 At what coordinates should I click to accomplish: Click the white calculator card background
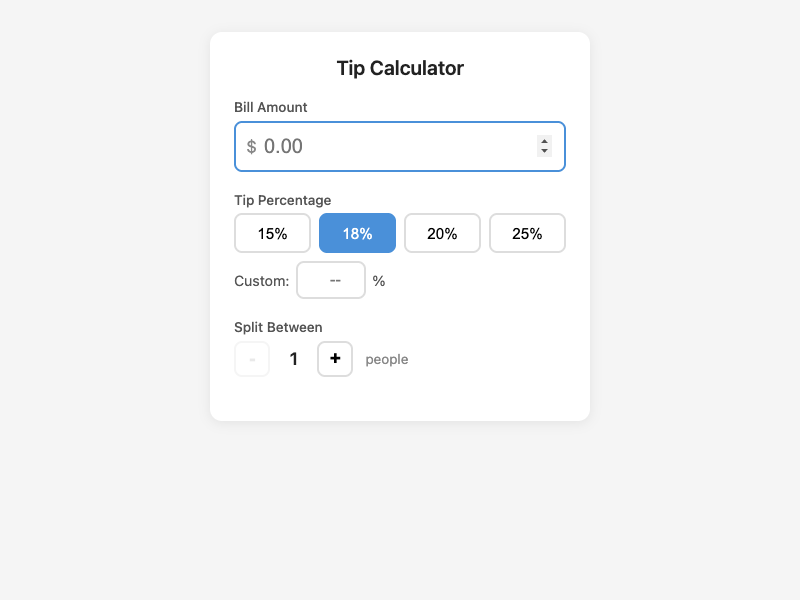[399, 400]
